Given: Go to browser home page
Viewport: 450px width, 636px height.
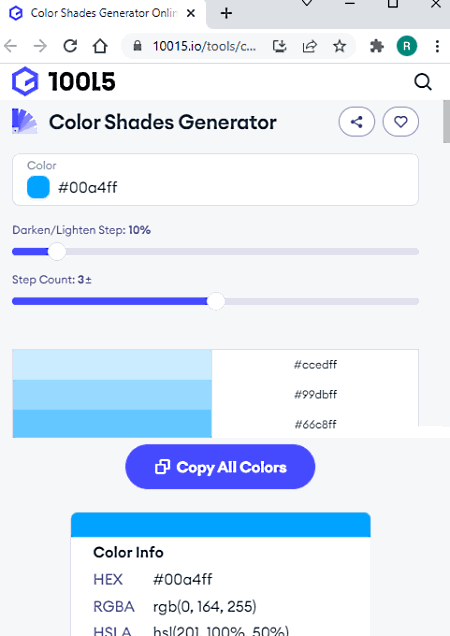Looking at the screenshot, I should (x=100, y=46).
